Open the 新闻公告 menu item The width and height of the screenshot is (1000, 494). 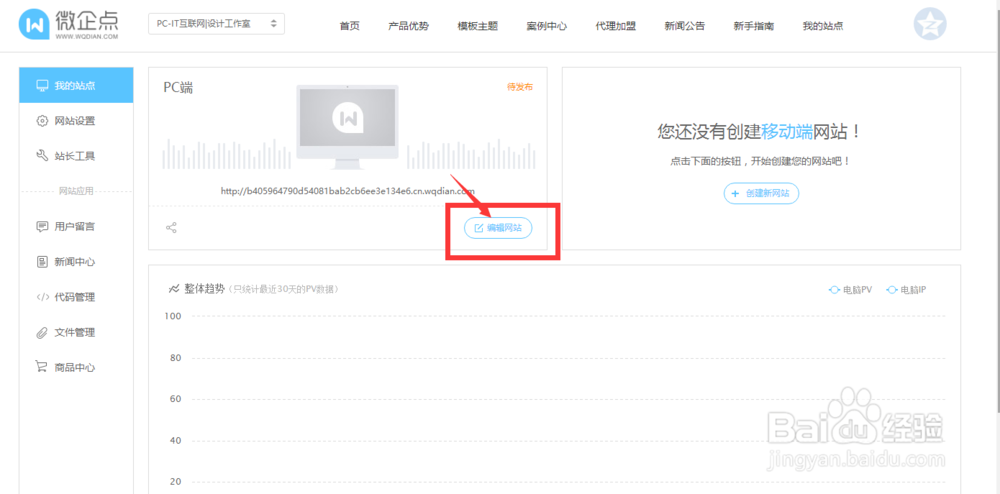684,26
